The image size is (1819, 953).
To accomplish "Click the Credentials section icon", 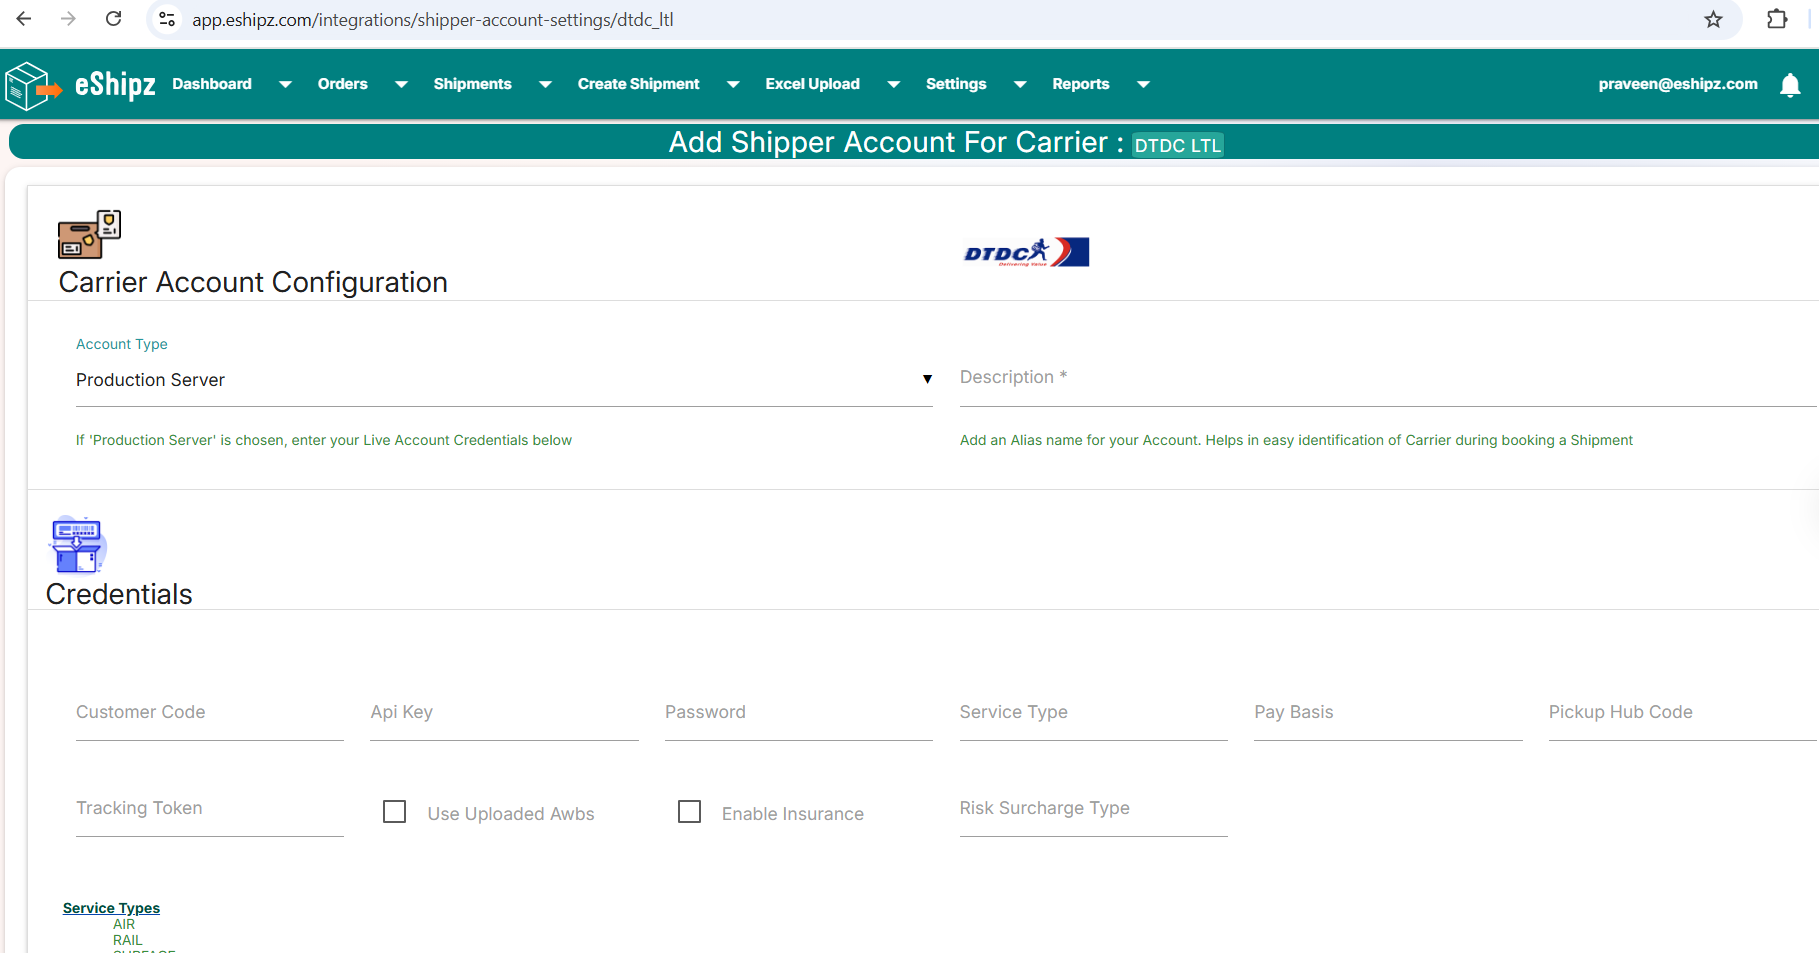I will tap(77, 545).
